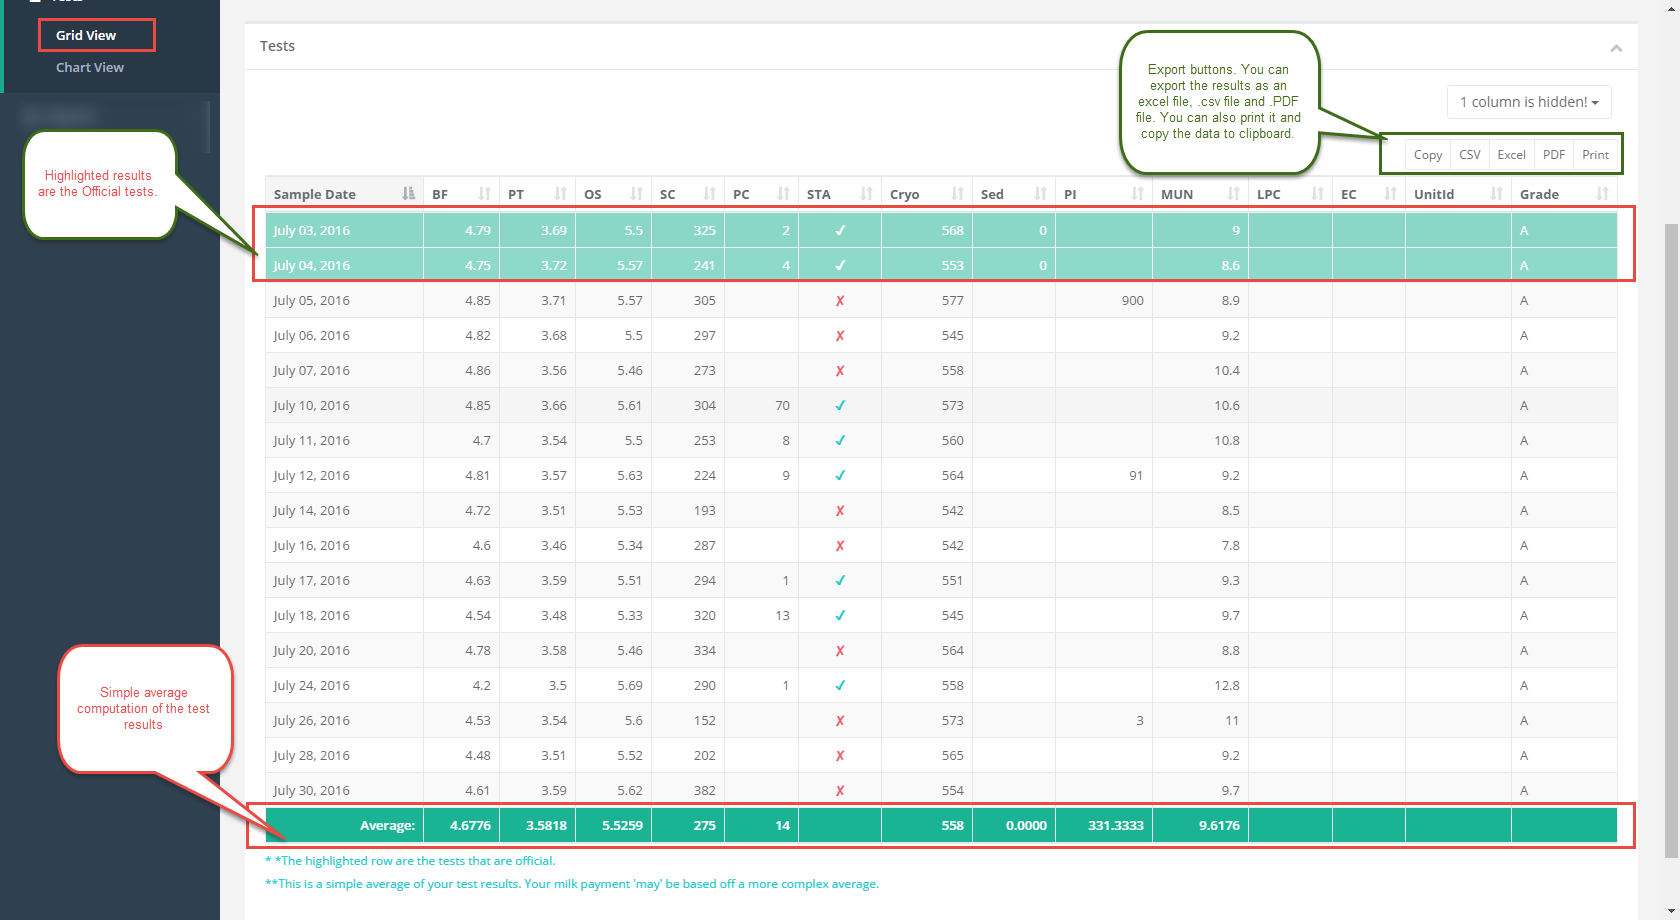1680x920 pixels.
Task: Click the July 18, 2016 date cell
Action: pyautogui.click(x=344, y=615)
